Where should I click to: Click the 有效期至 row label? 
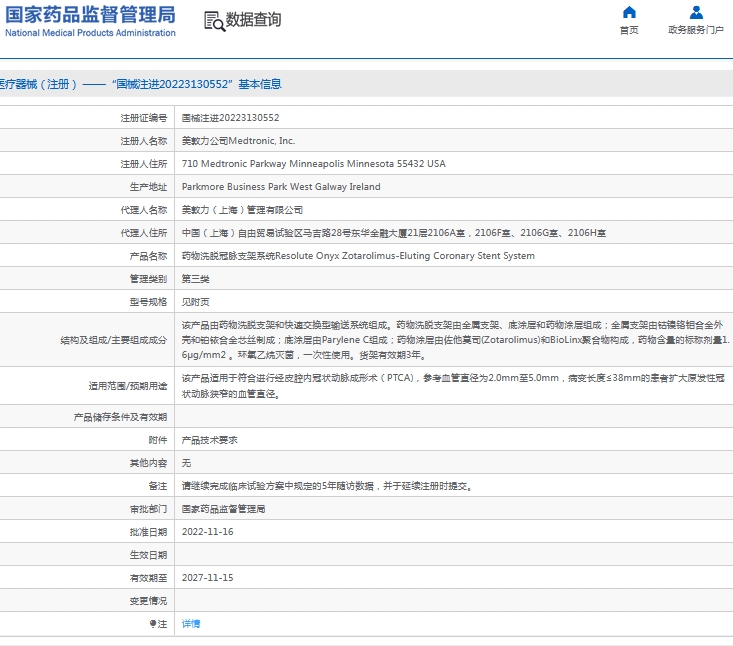tap(148, 578)
